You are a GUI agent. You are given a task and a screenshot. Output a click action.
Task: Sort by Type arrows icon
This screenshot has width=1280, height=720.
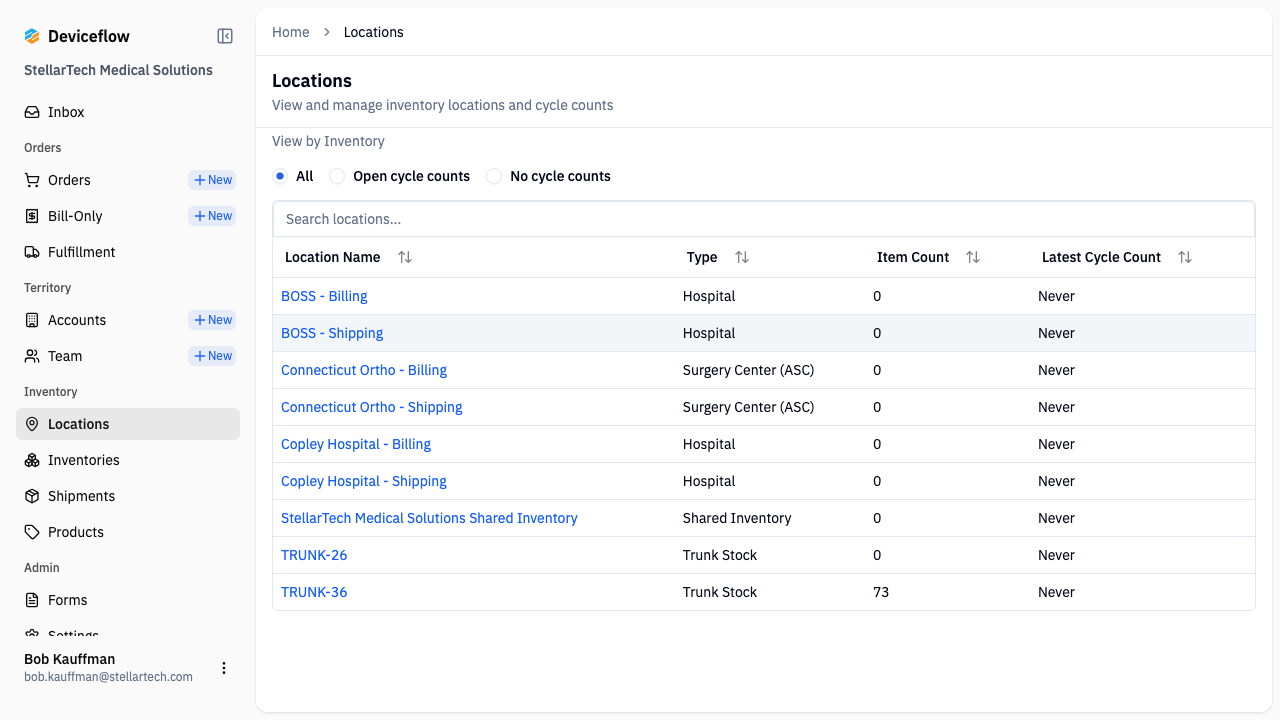coord(742,257)
